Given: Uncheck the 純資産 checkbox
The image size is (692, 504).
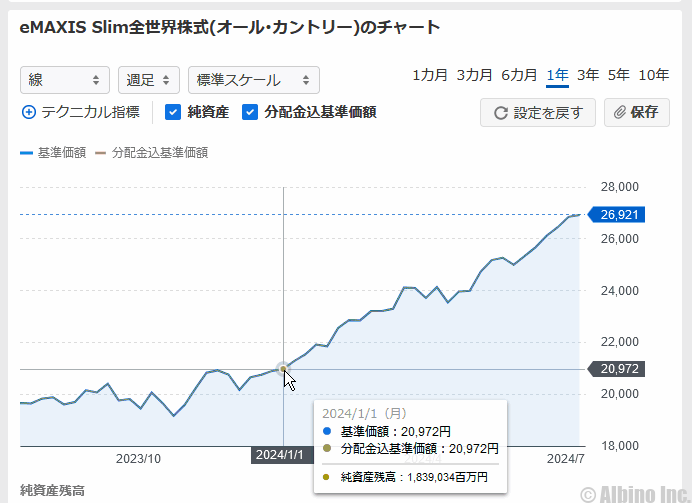Looking at the screenshot, I should (172, 113).
